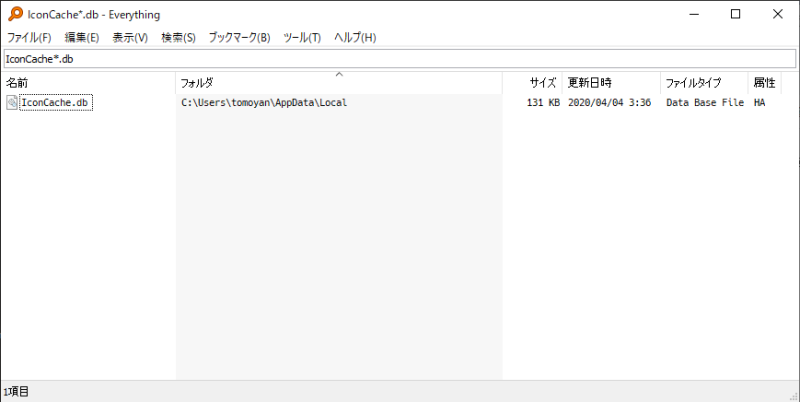Select the IconCache.db file name
Screen dimensions: 800x402
tap(56, 103)
